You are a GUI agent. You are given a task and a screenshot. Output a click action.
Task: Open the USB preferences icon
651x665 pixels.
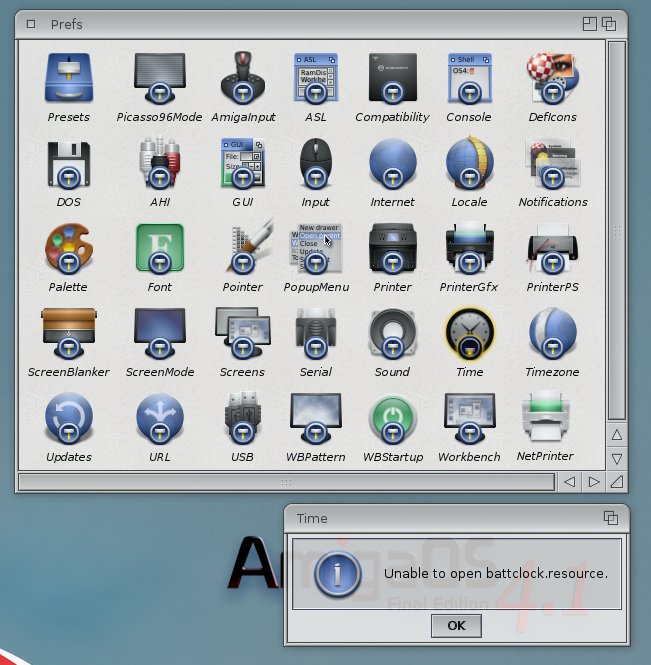(x=242, y=419)
